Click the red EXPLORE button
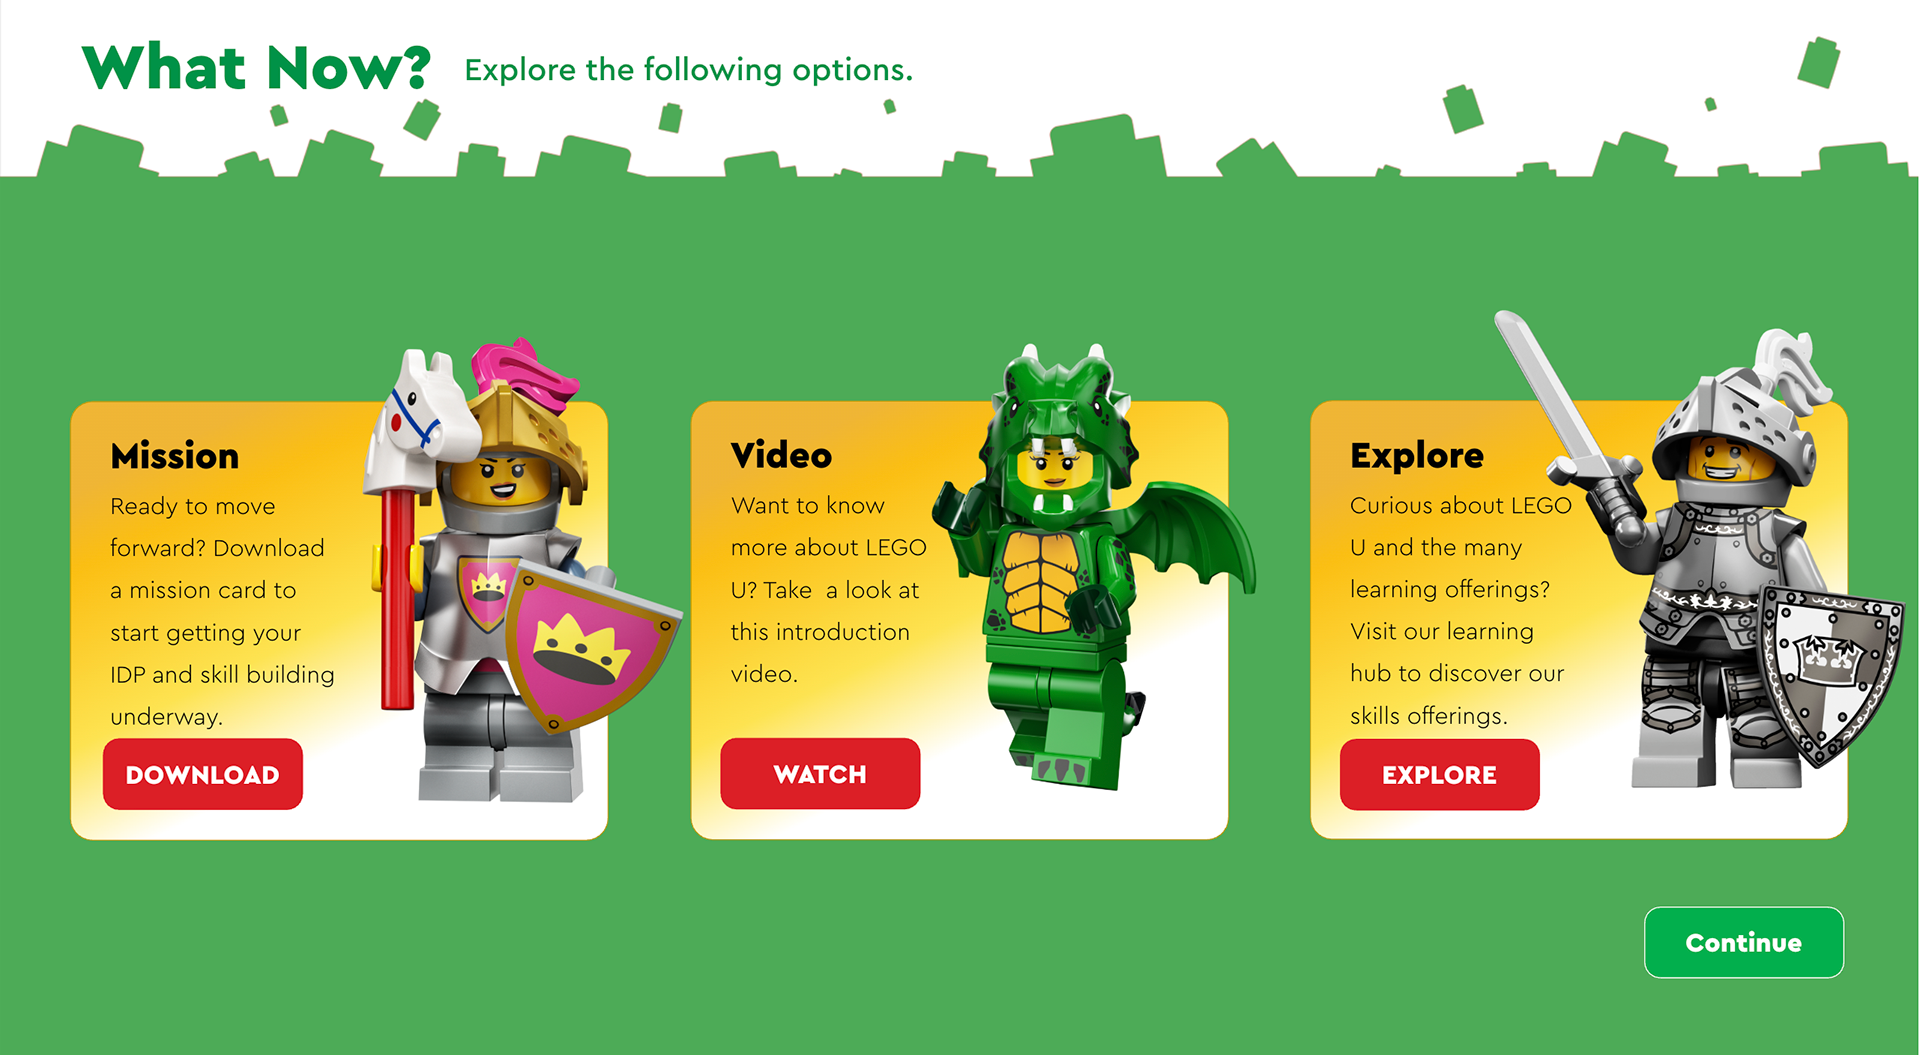 (1440, 775)
